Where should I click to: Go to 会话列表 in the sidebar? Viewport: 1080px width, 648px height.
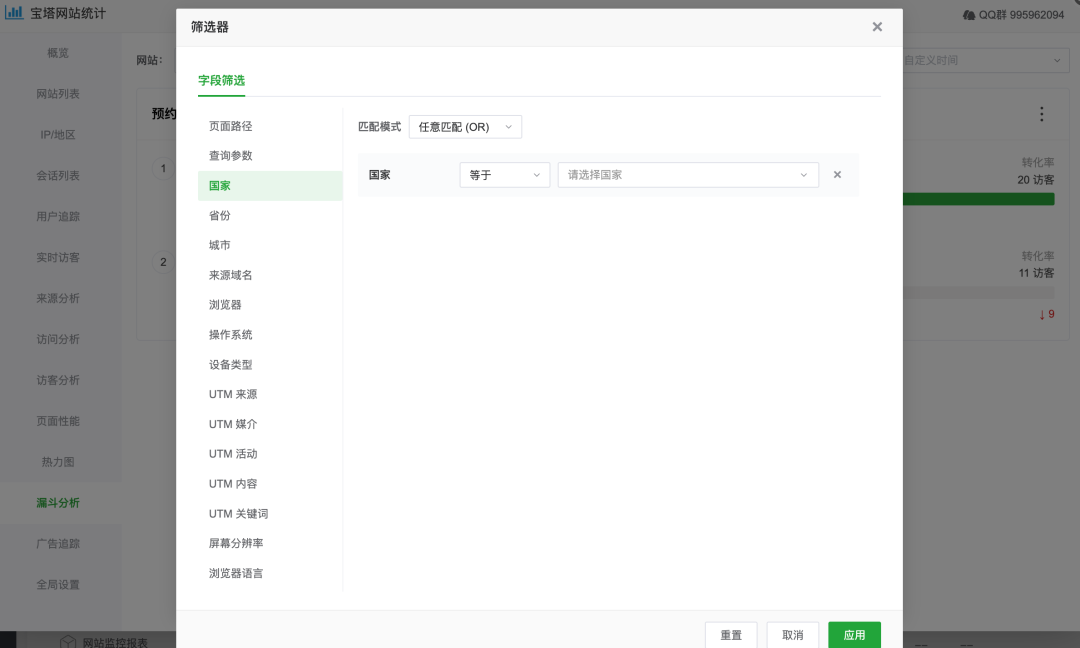pos(59,176)
